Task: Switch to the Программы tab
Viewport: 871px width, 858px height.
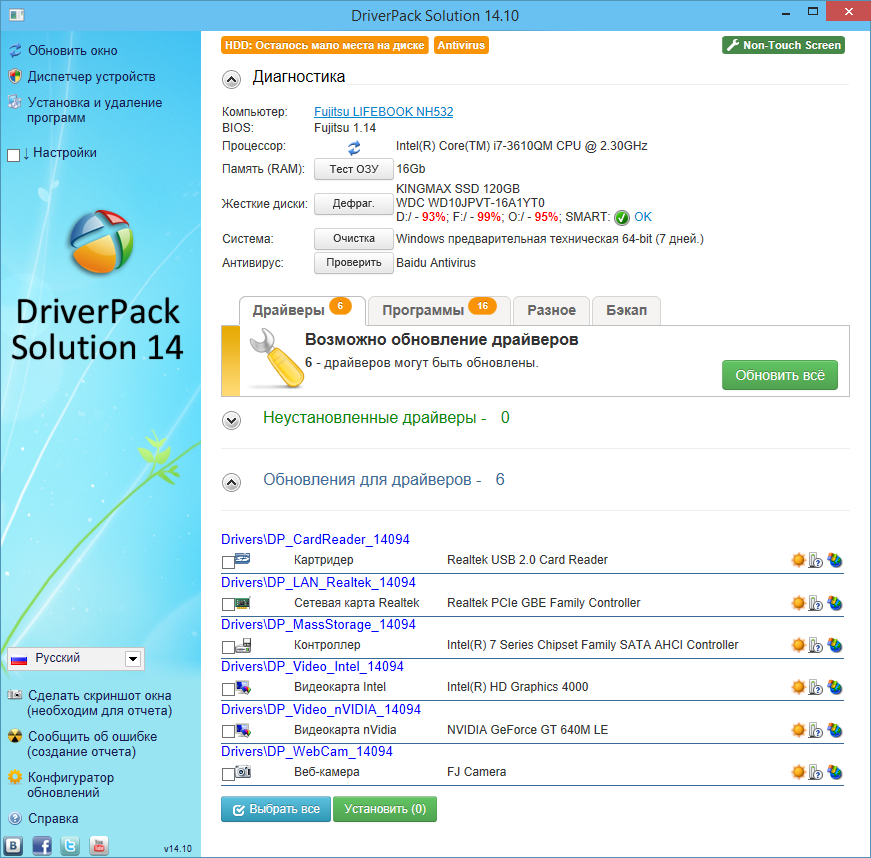Action: click(439, 310)
